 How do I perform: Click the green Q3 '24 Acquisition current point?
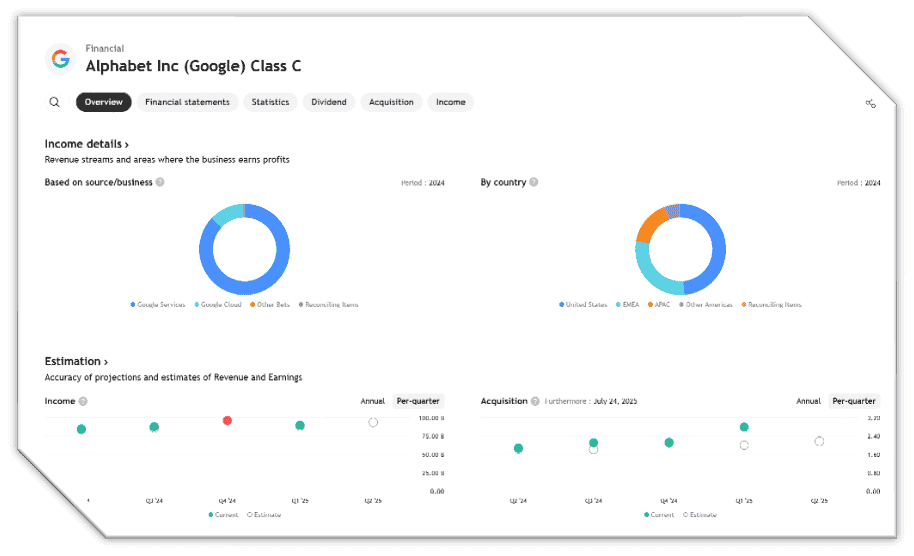[x=593, y=443]
